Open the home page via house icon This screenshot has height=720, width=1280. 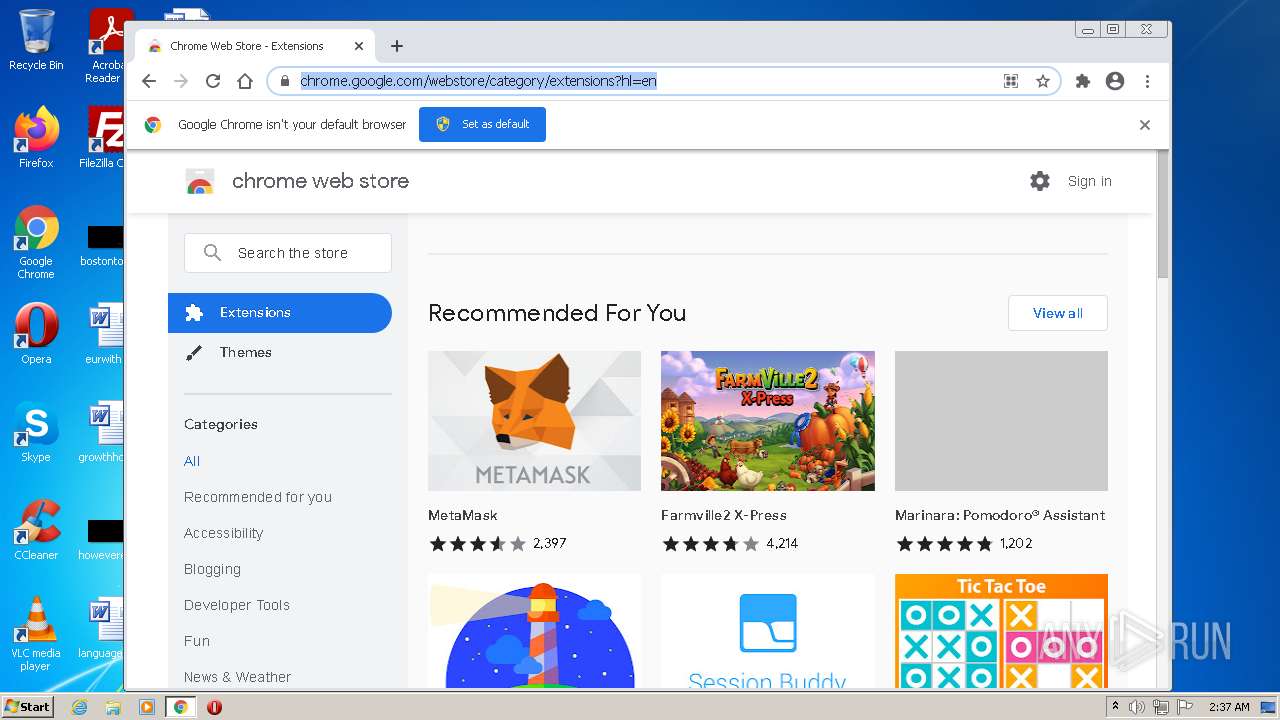click(245, 81)
